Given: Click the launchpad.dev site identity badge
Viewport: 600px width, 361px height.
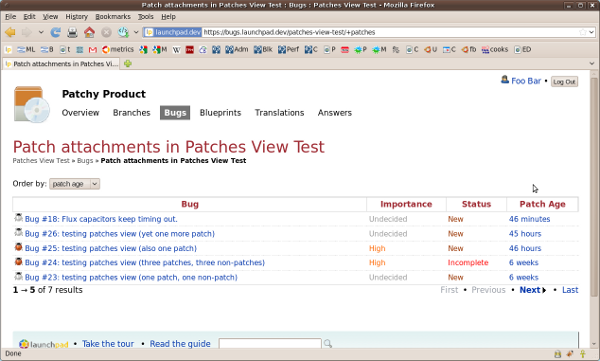Looking at the screenshot, I should [x=173, y=33].
